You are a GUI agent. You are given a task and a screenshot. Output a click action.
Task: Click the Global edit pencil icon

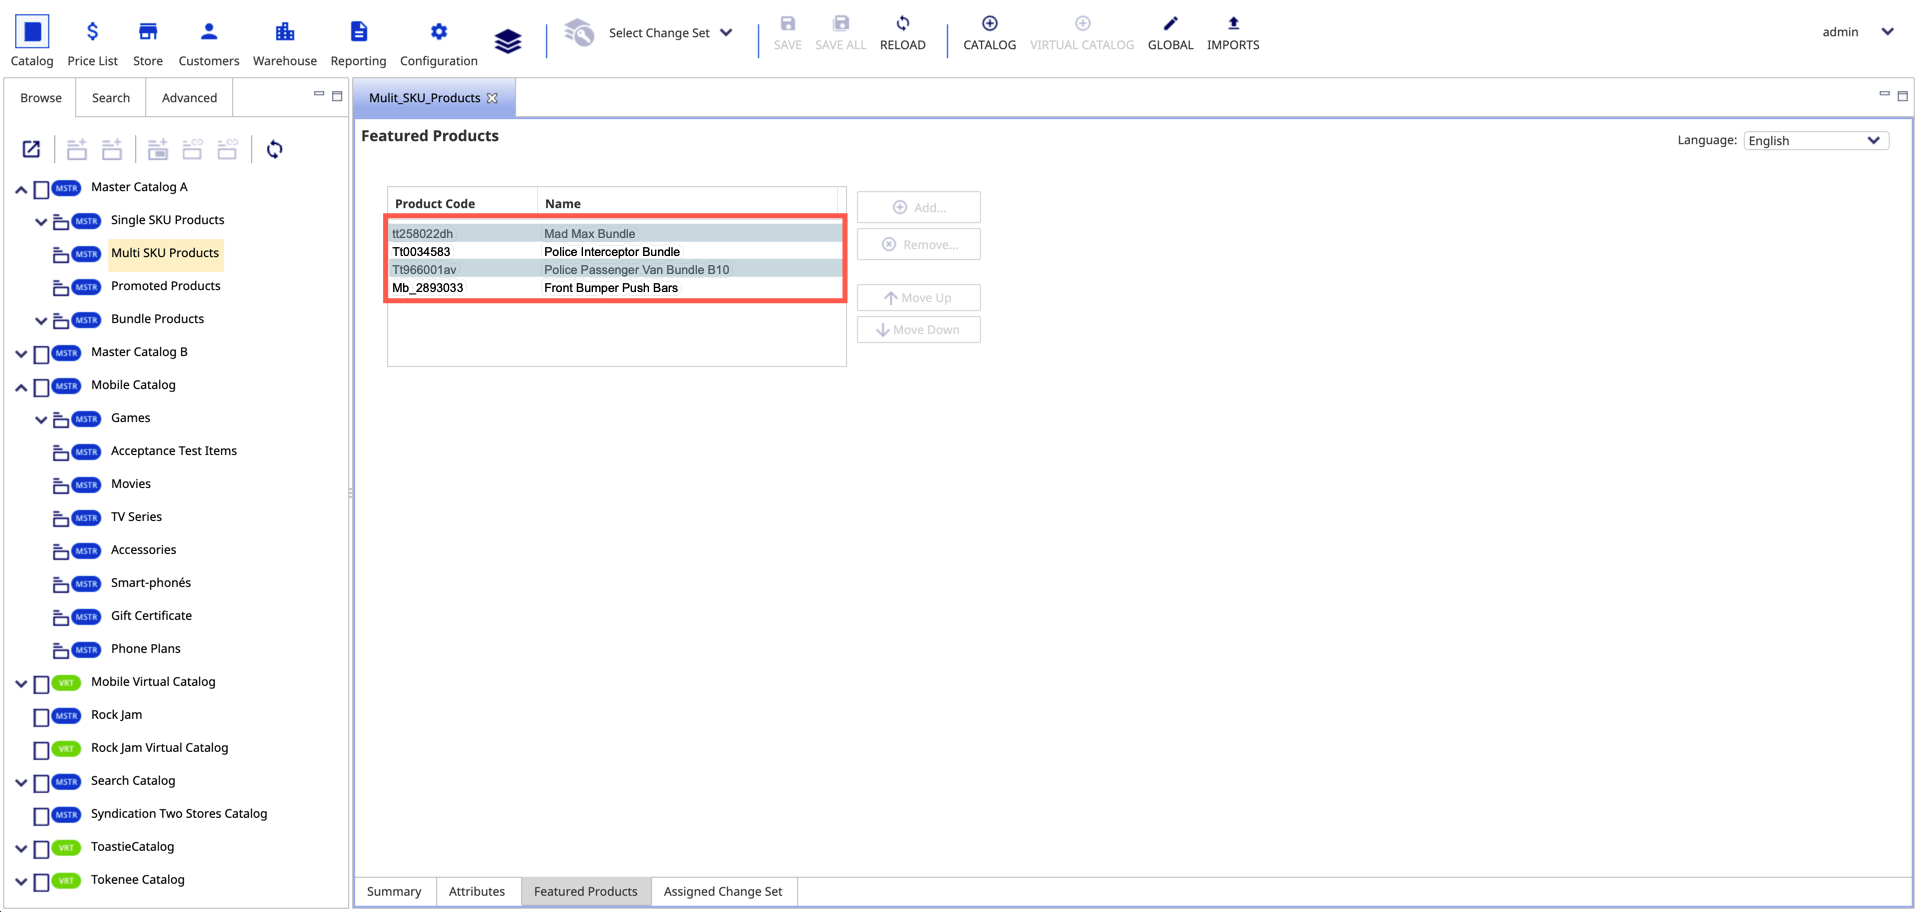point(1170,24)
